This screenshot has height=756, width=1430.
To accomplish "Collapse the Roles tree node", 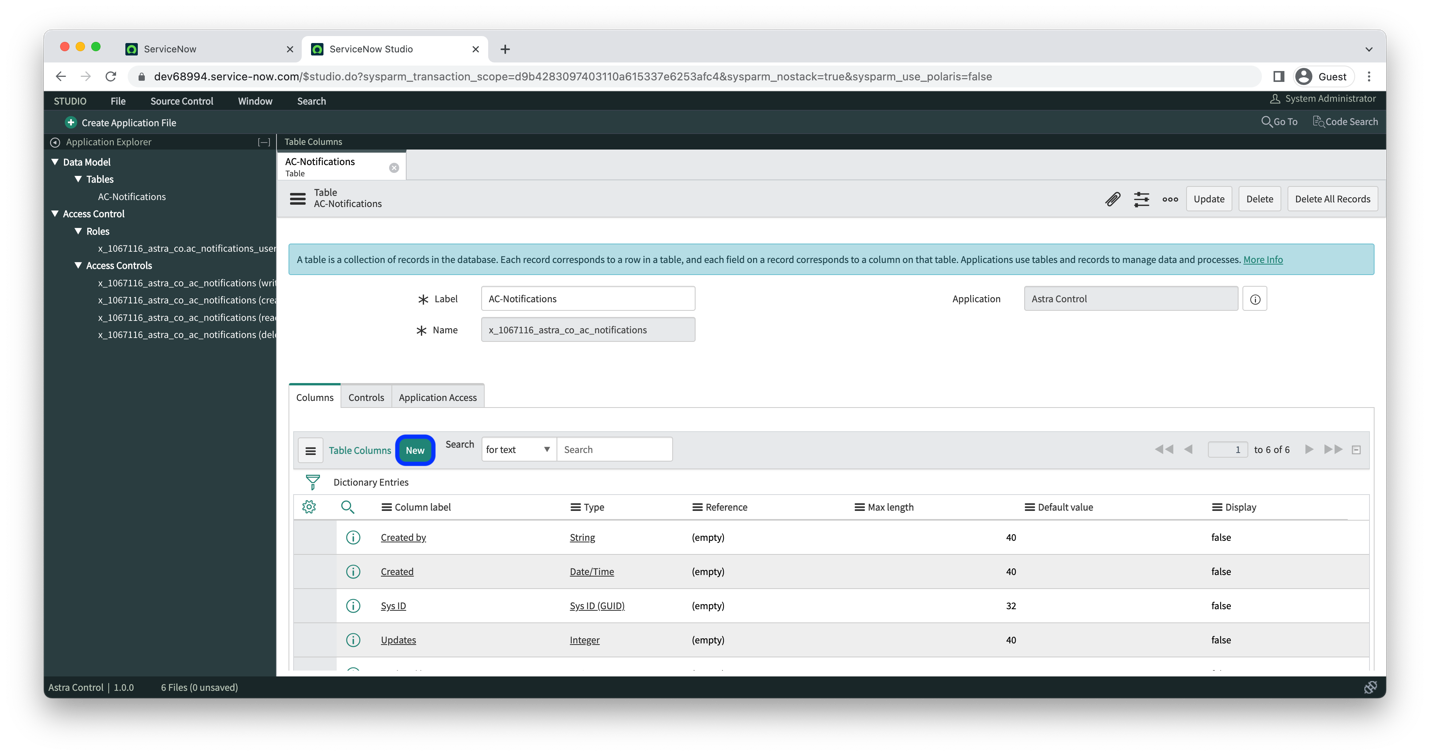I will (x=78, y=231).
